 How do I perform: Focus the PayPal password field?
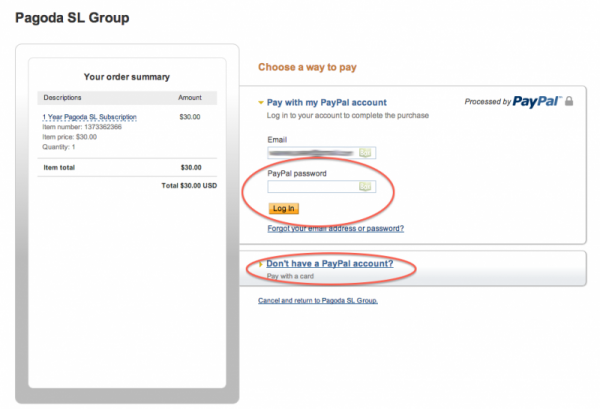[x=321, y=187]
